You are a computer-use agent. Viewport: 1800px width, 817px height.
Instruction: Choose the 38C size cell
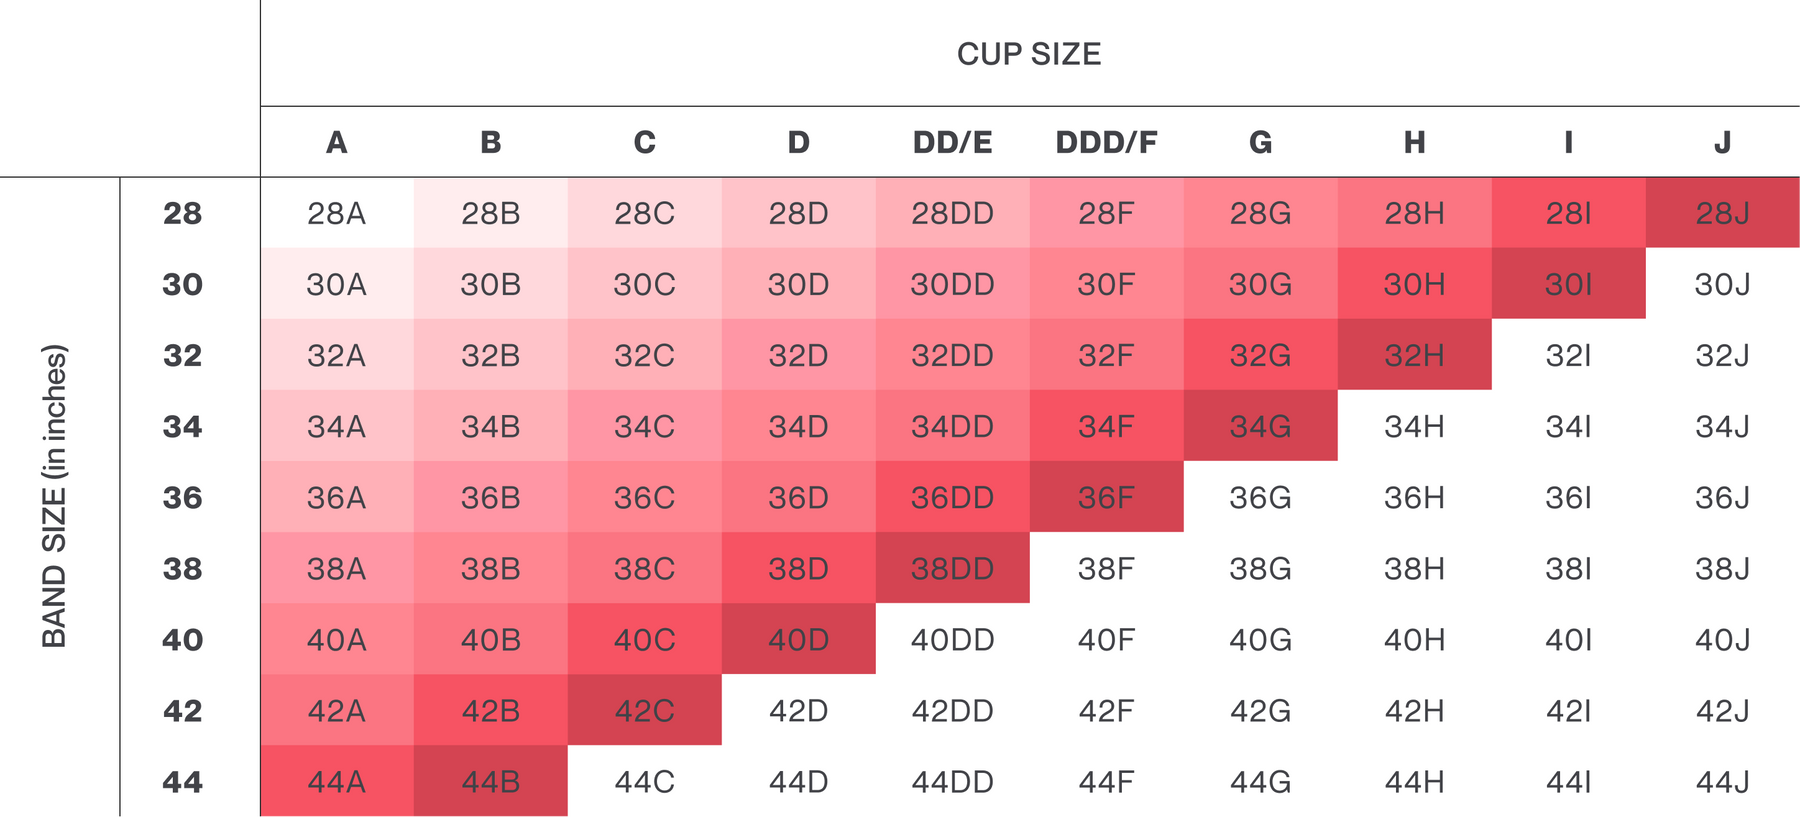point(644,569)
